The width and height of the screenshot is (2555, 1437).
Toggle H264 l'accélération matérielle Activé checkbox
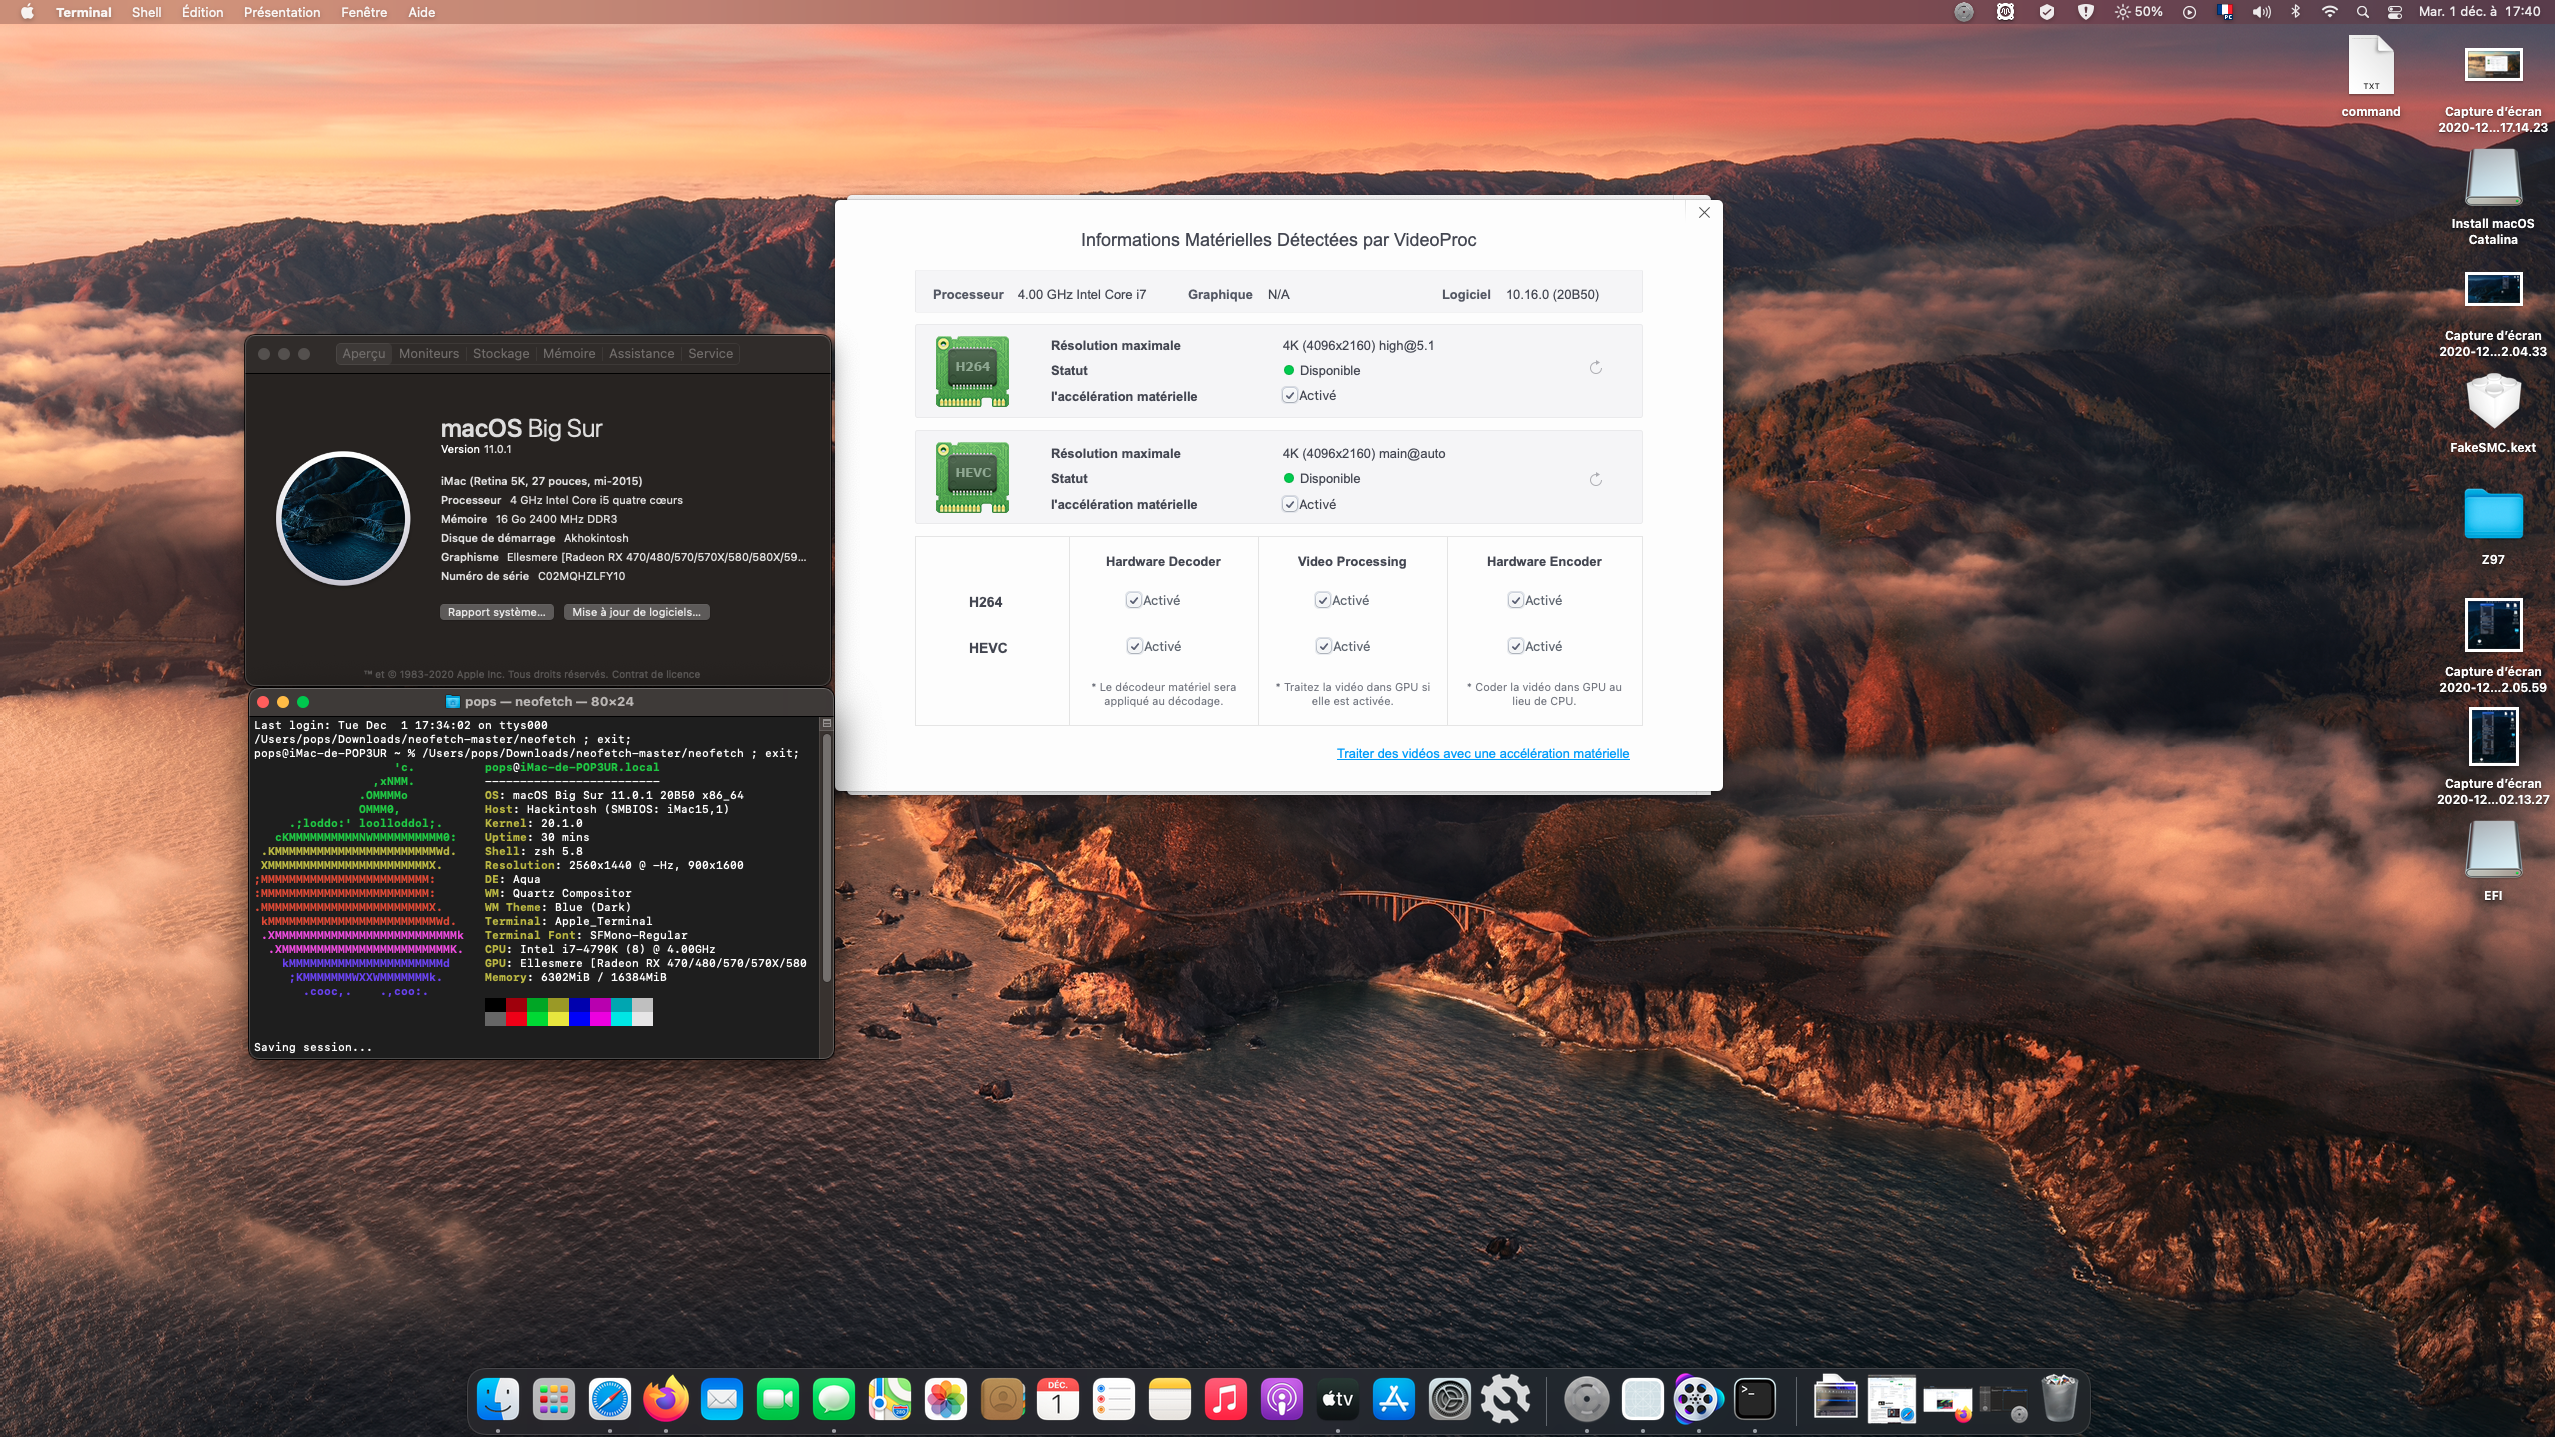1290,396
